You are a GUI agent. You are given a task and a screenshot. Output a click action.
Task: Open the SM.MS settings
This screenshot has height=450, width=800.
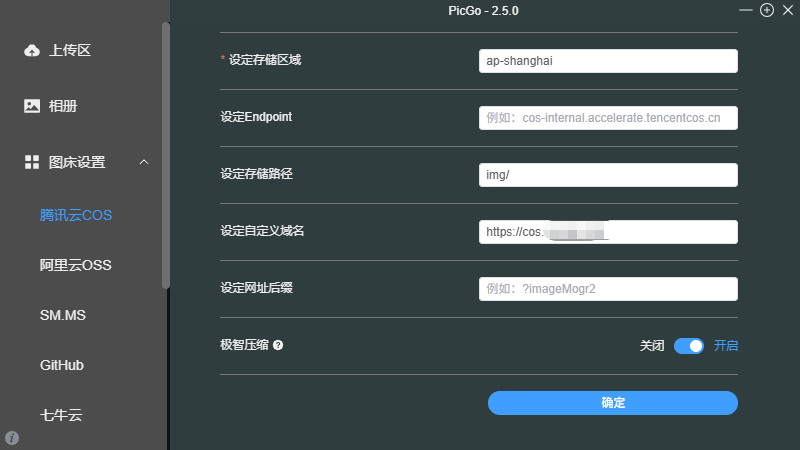click(x=63, y=315)
